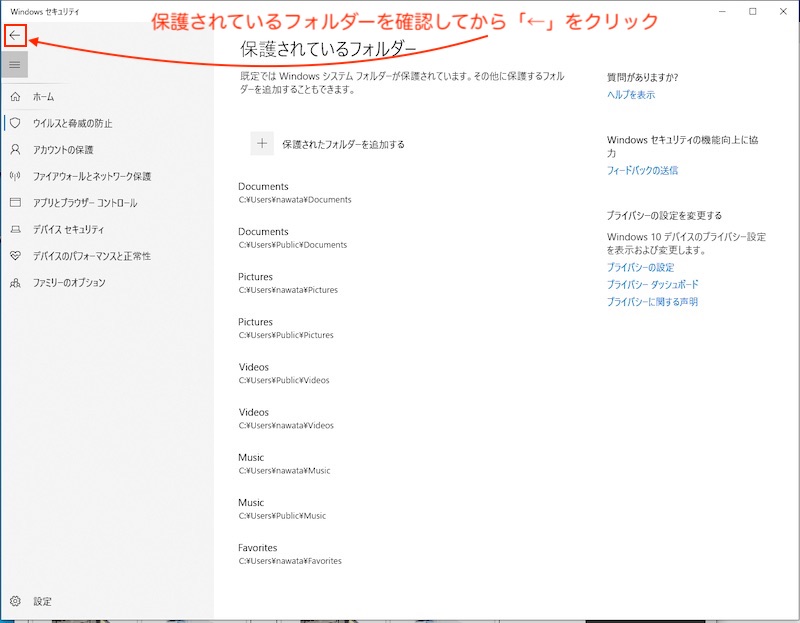800x623 pixels.
Task: Open ホーム in the sidebar
Action: (x=43, y=96)
